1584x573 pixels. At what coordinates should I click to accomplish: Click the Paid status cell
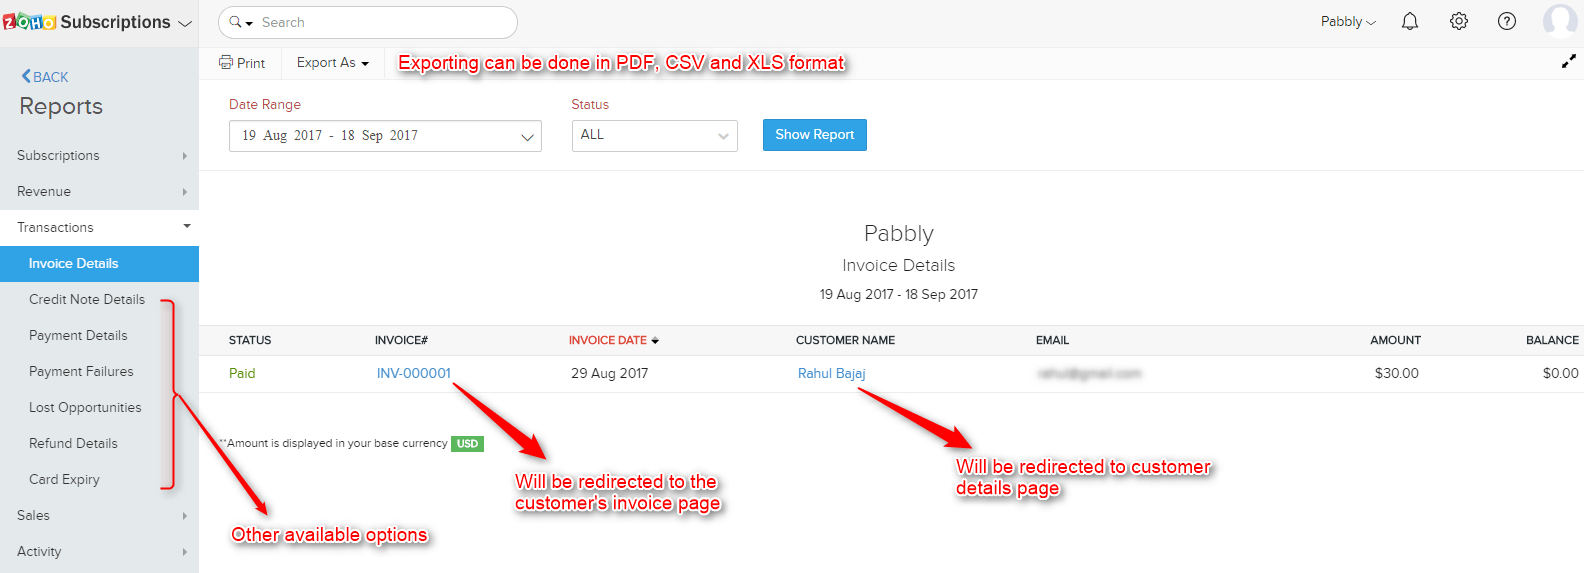(242, 374)
